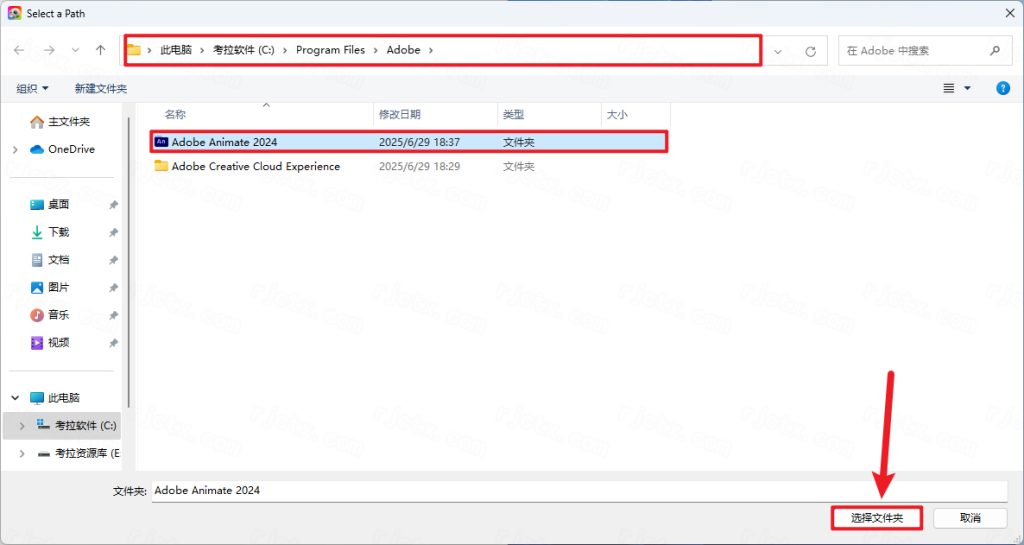The width and height of the screenshot is (1024, 545).
Task: Click the blue Help question mark icon
Action: pos(1003,88)
